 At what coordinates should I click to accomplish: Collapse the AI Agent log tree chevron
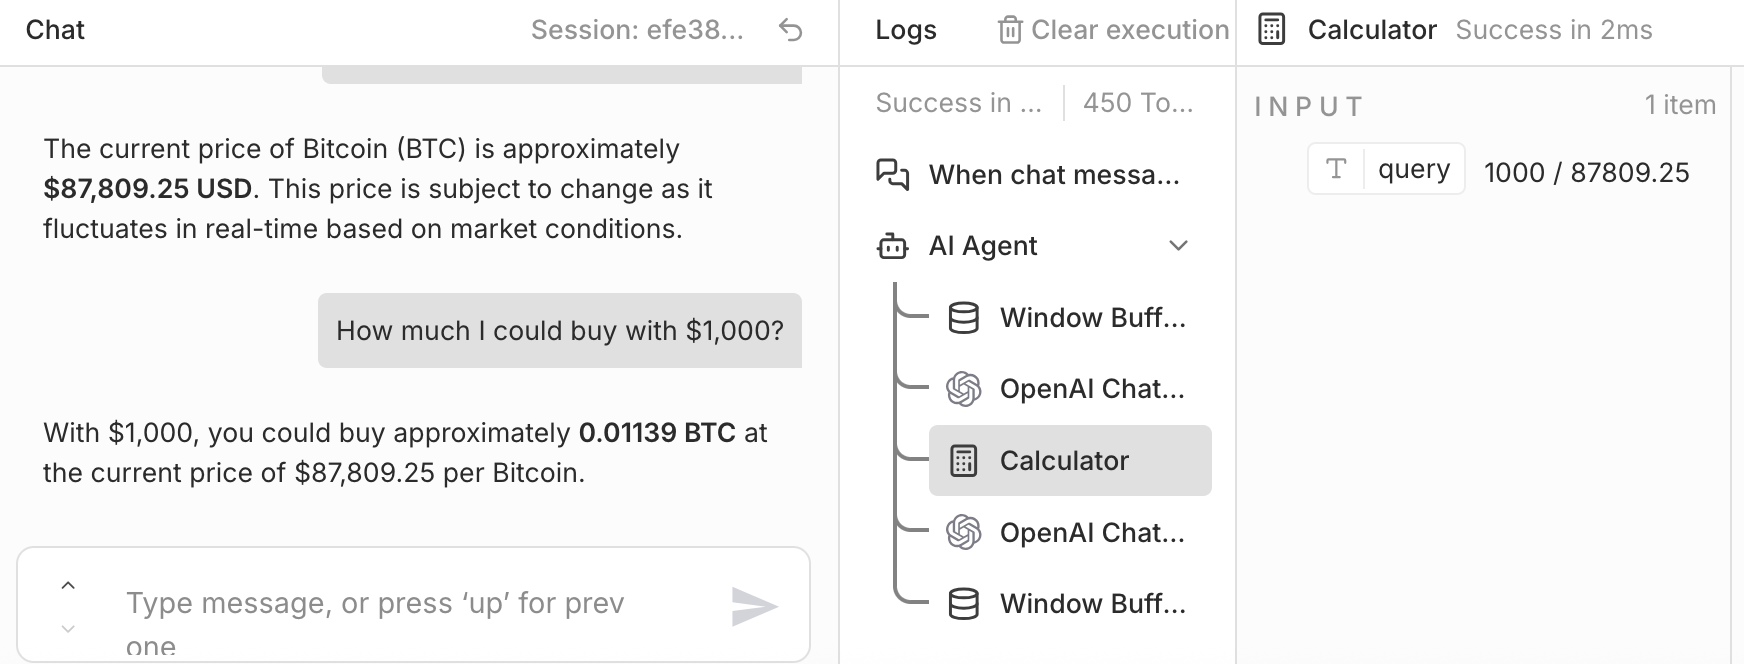point(1179,246)
